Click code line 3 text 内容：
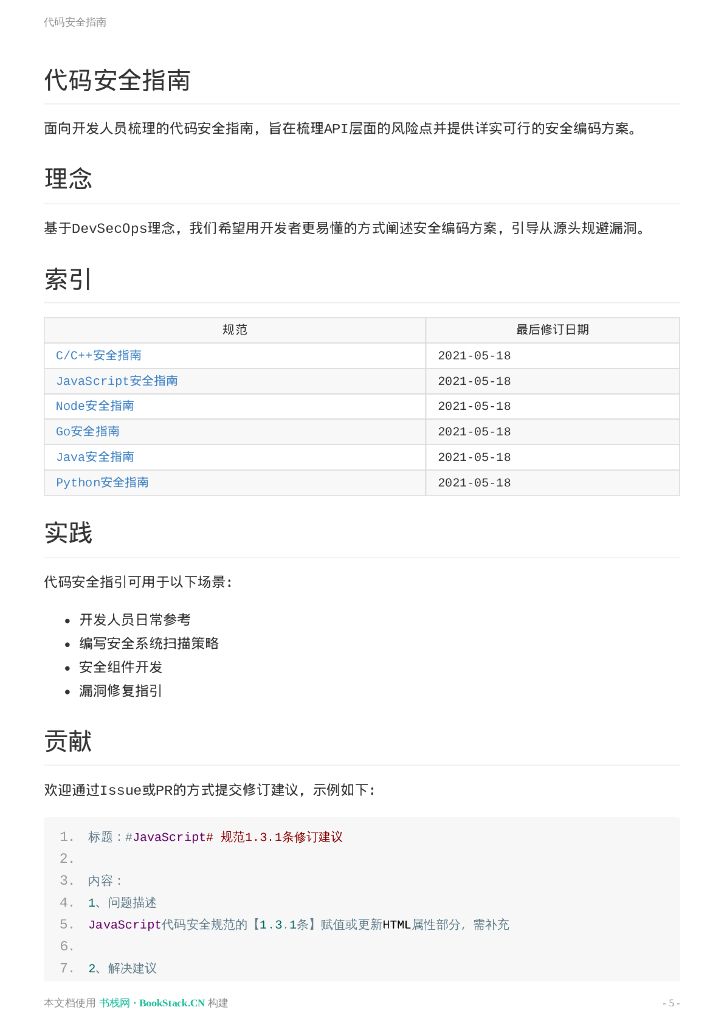This screenshot has height=1024, width=724. pyautogui.click(x=104, y=881)
